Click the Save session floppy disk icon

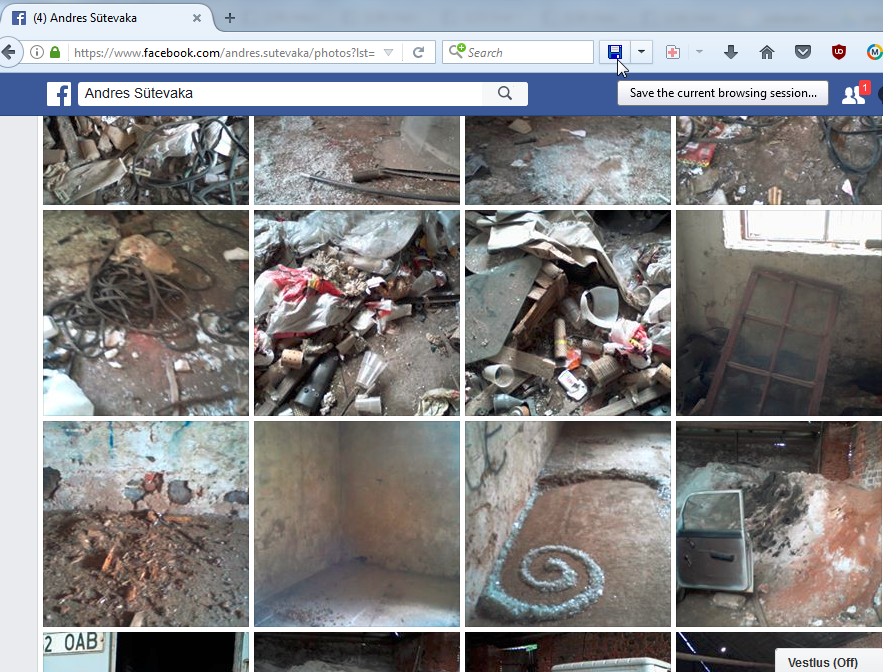pyautogui.click(x=615, y=52)
